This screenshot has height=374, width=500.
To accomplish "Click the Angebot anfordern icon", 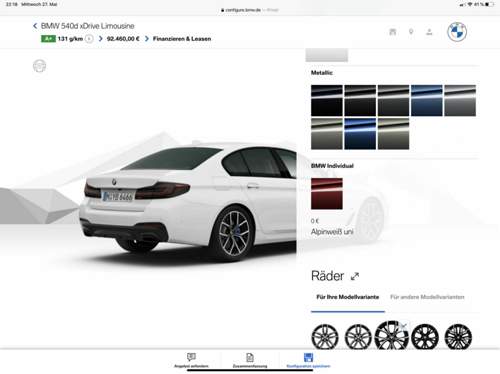I will click(x=191, y=357).
